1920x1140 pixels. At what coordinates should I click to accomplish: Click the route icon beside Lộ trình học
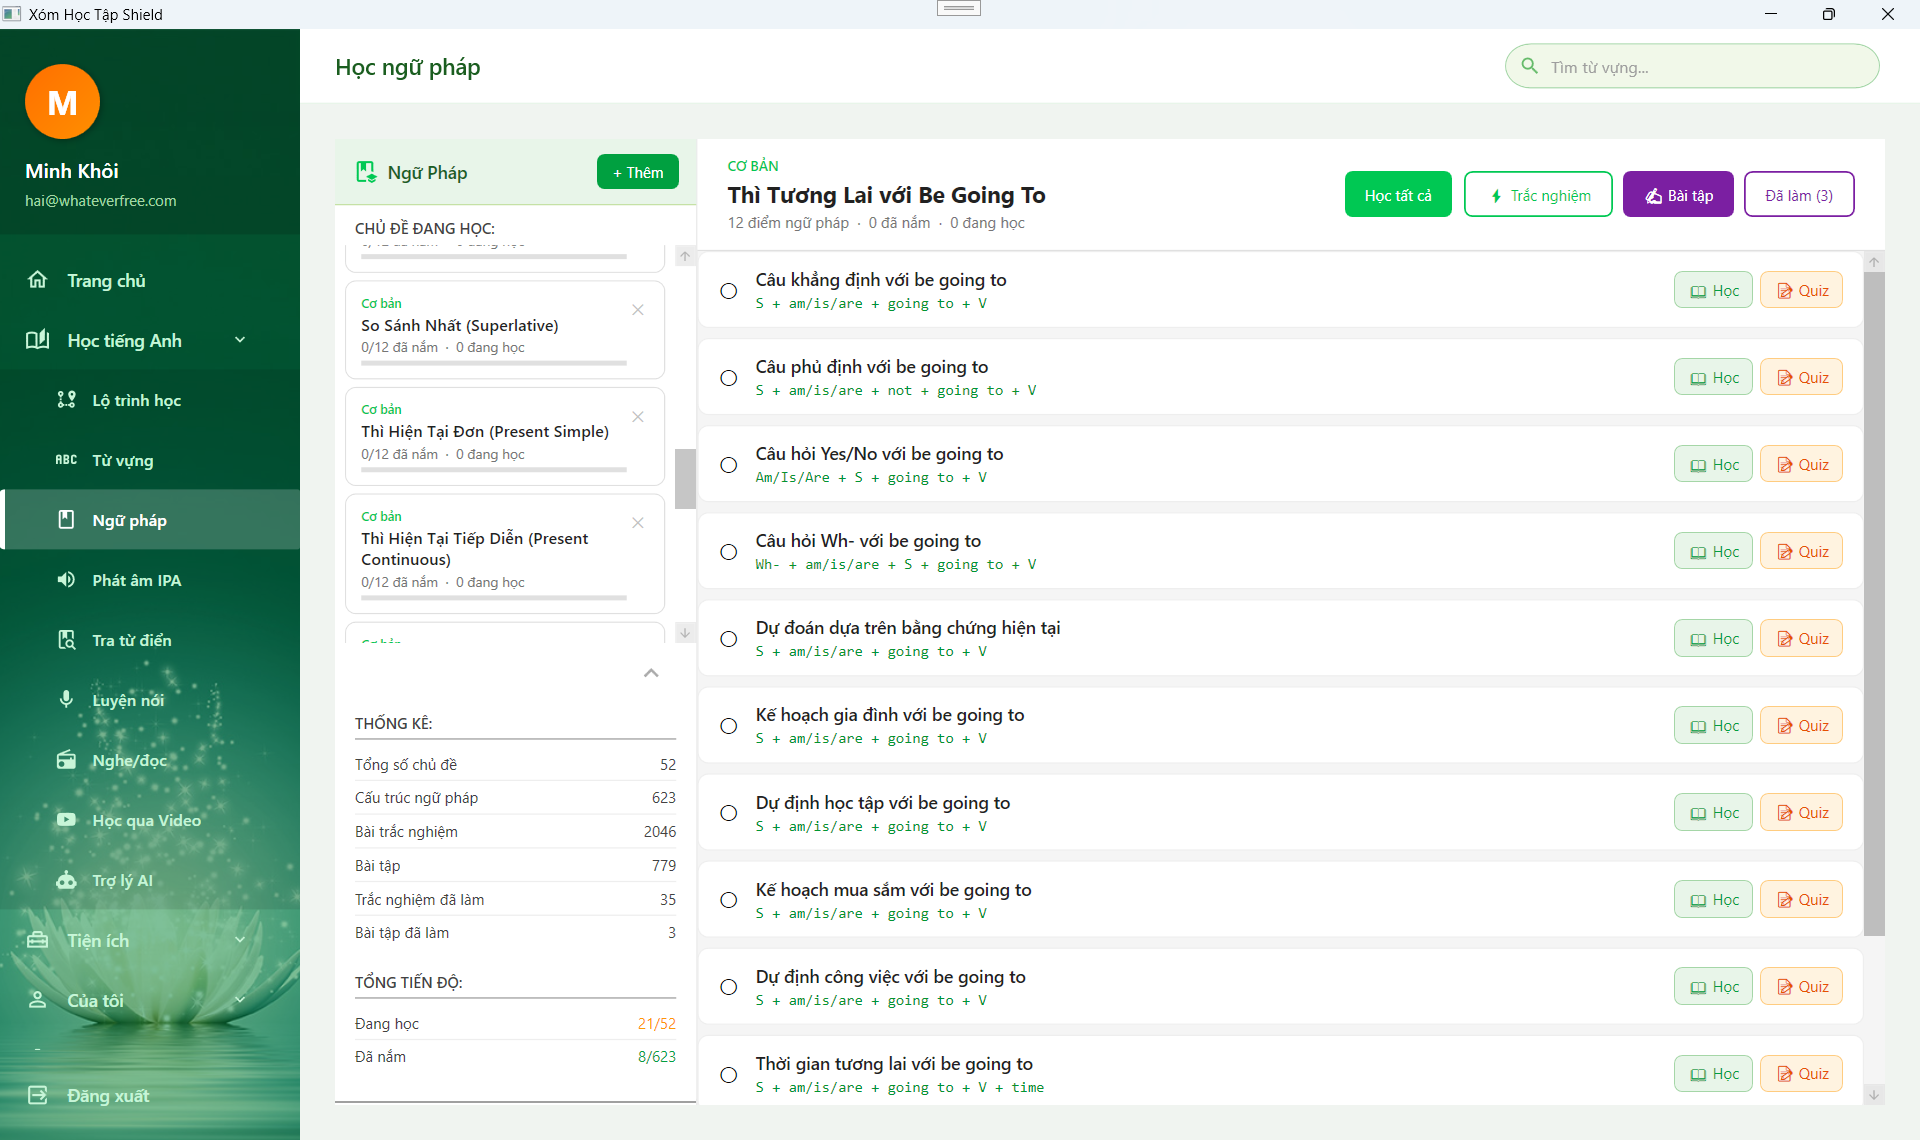point(66,400)
